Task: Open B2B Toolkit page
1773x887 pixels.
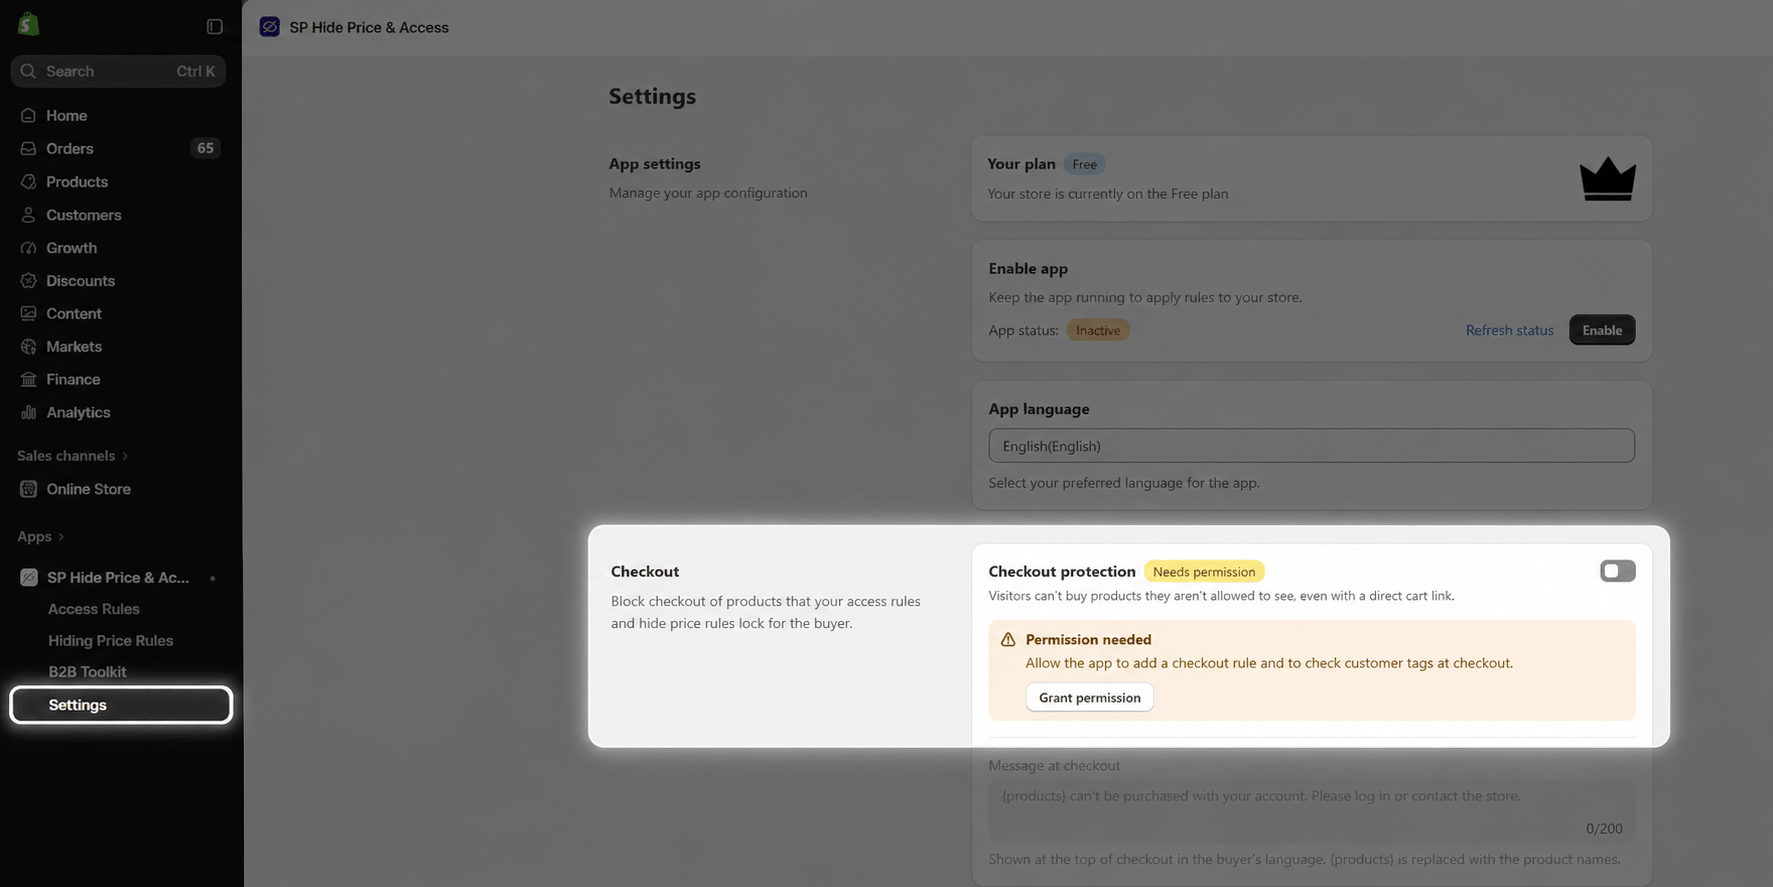Action: 87,672
